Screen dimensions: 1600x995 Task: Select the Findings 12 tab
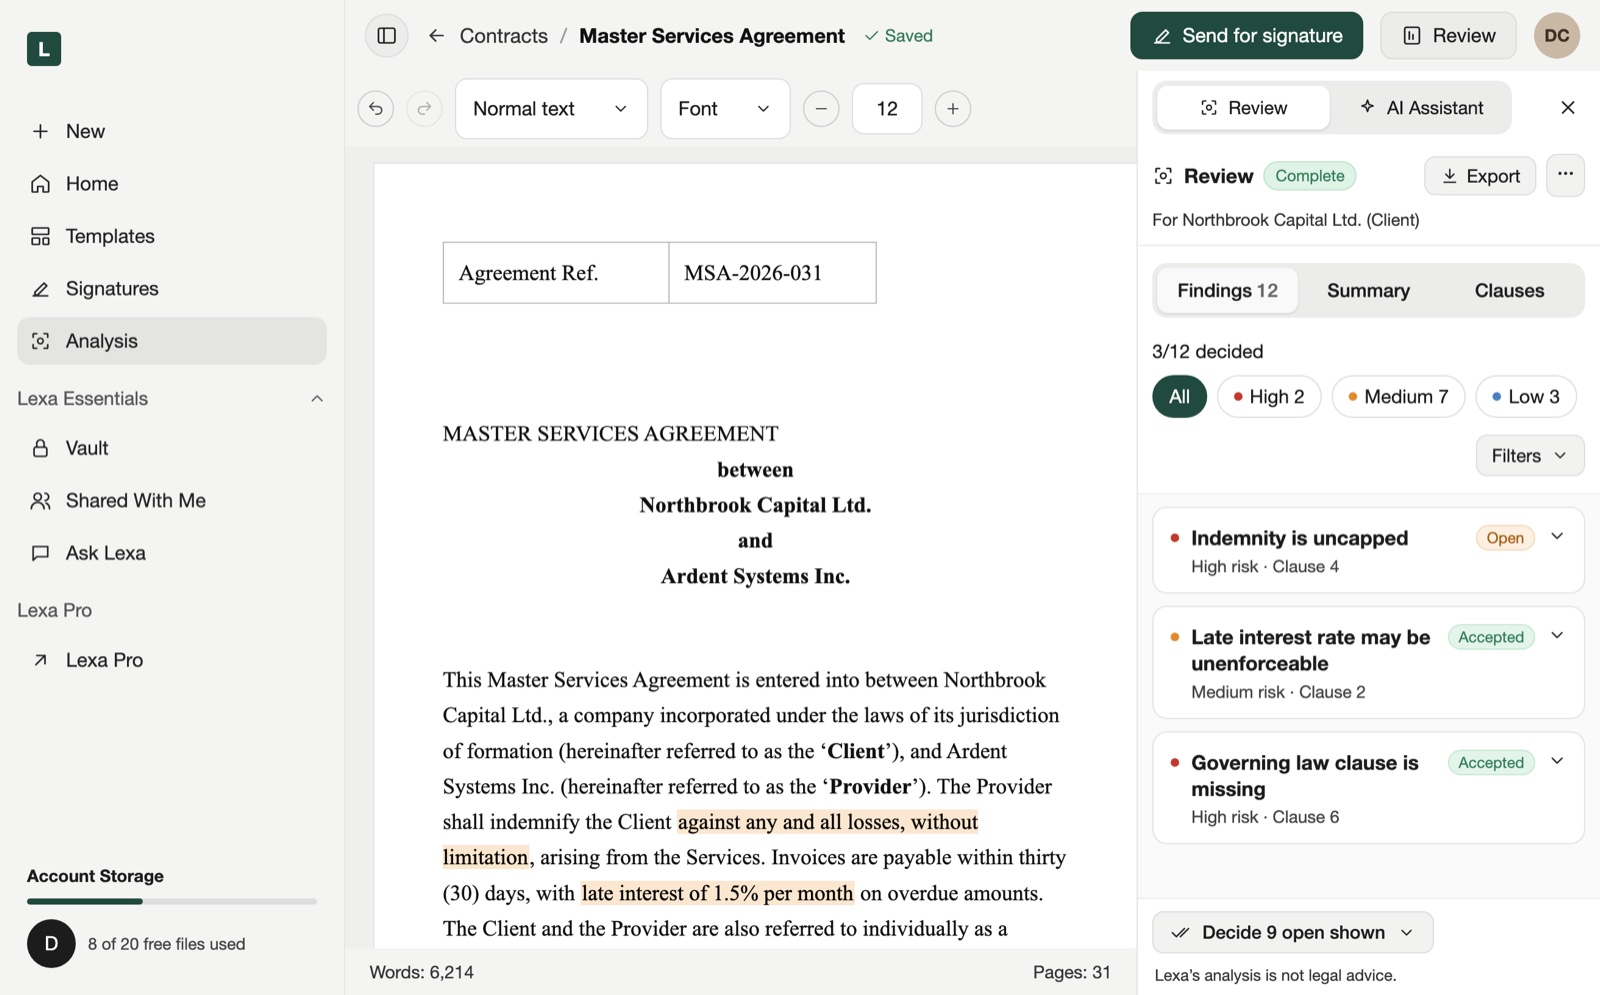[1228, 291]
